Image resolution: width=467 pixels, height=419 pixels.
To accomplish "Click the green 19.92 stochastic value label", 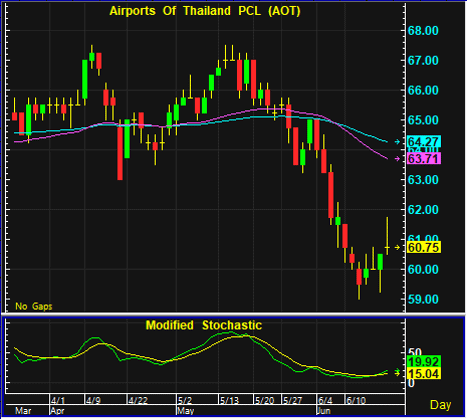I will click(x=424, y=361).
